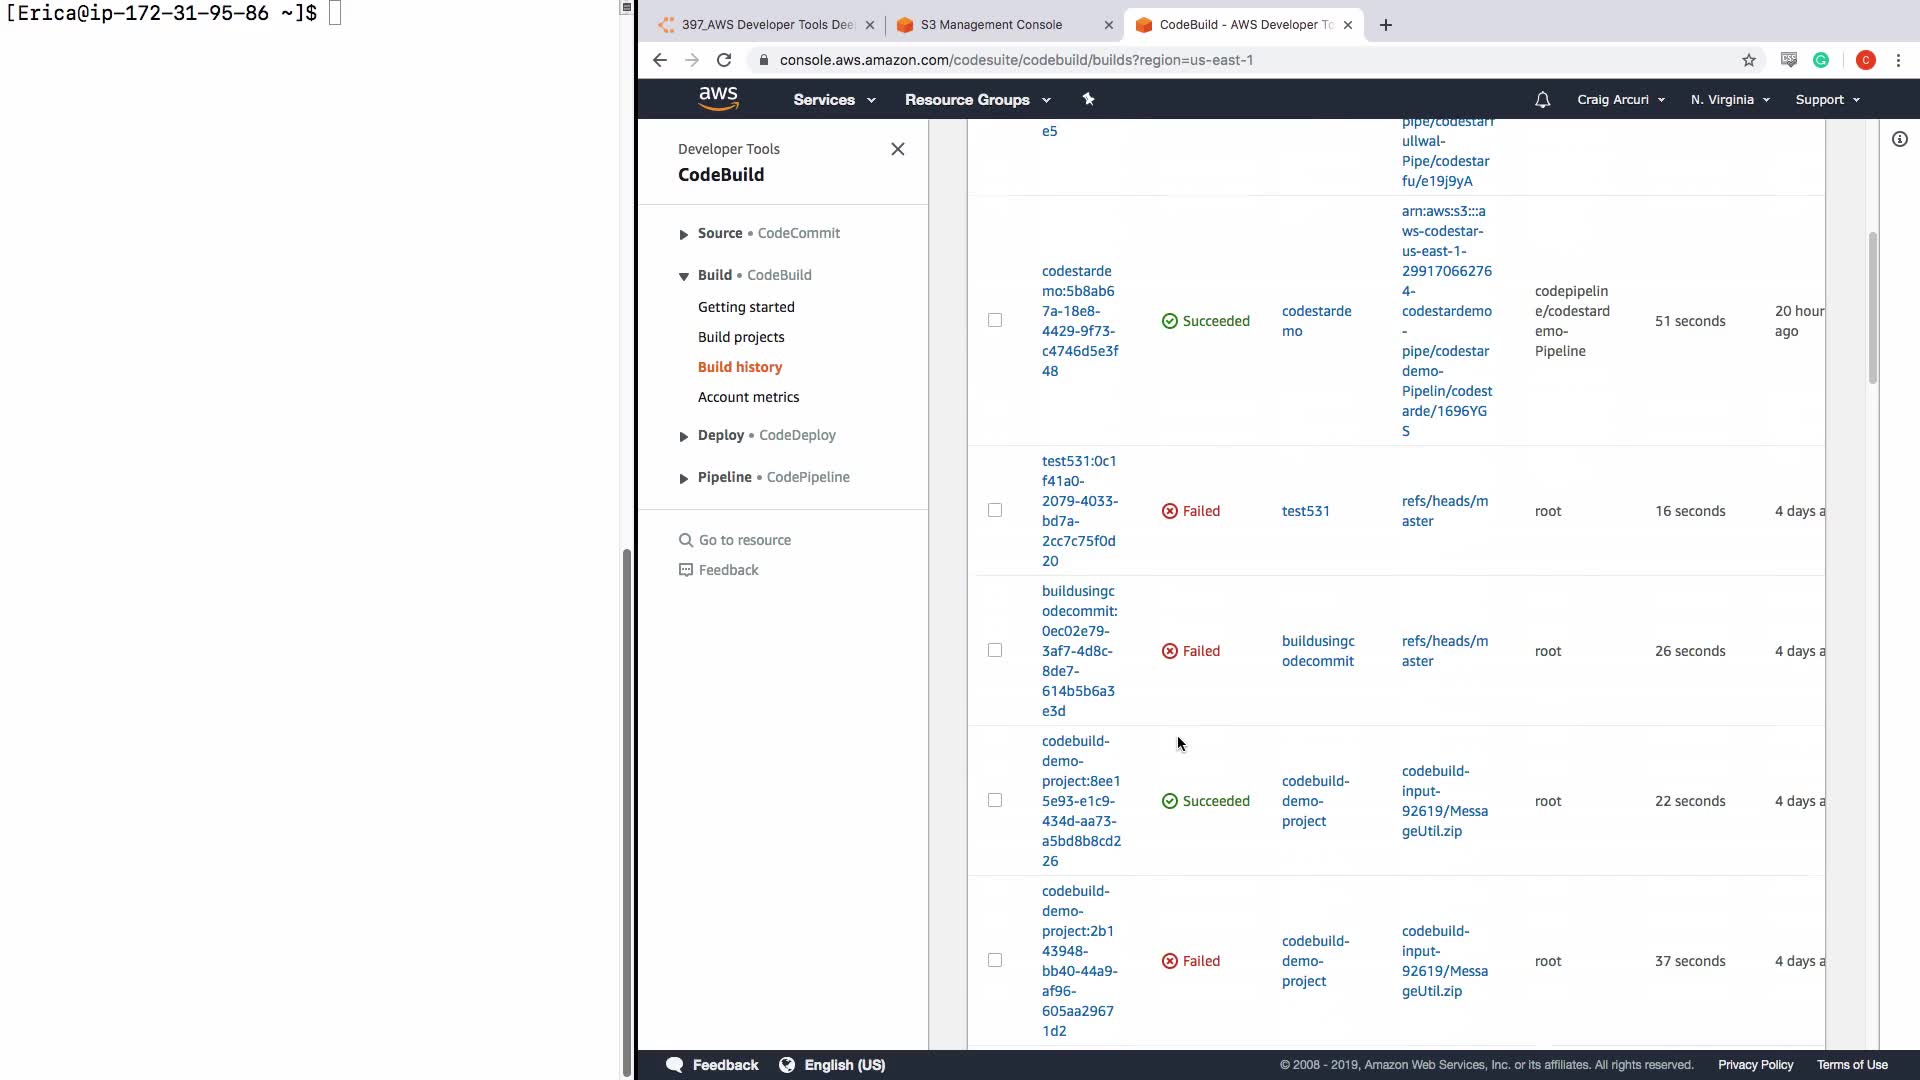Switch to the S3 Management Console tab
The height and width of the screenshot is (1080, 1920).
(990, 25)
